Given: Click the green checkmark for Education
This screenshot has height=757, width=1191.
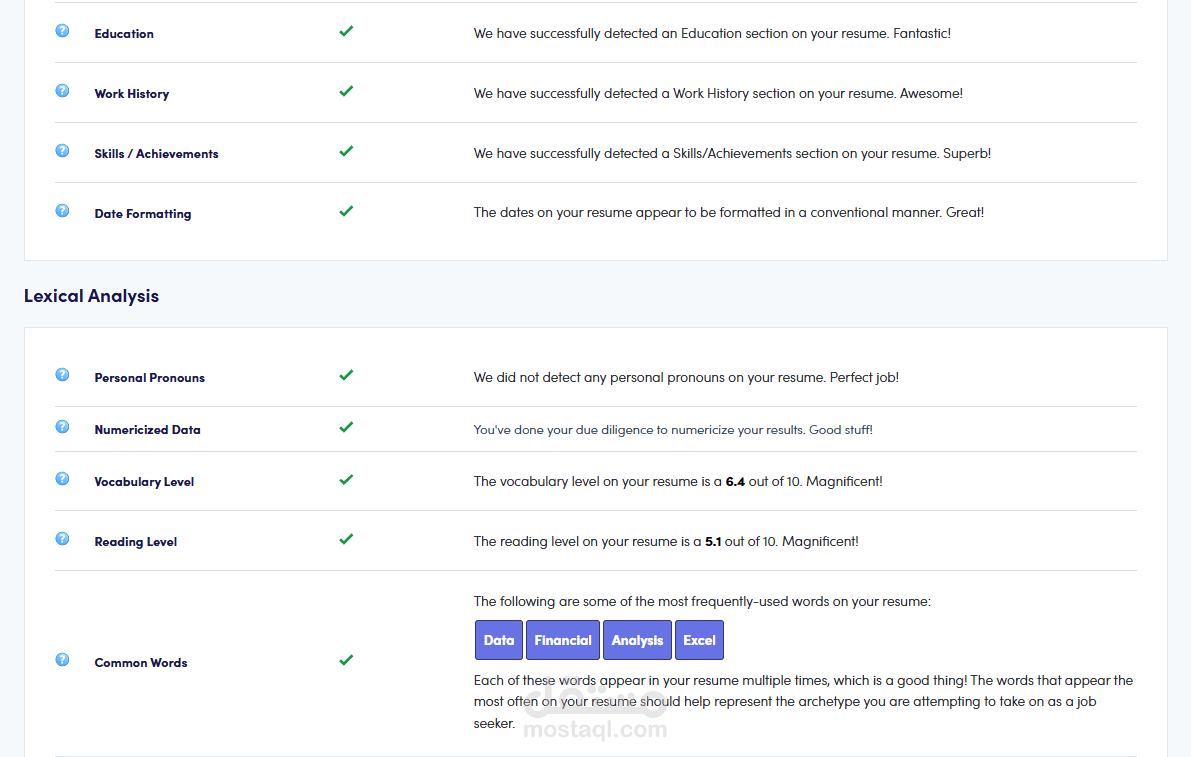Looking at the screenshot, I should click(346, 31).
